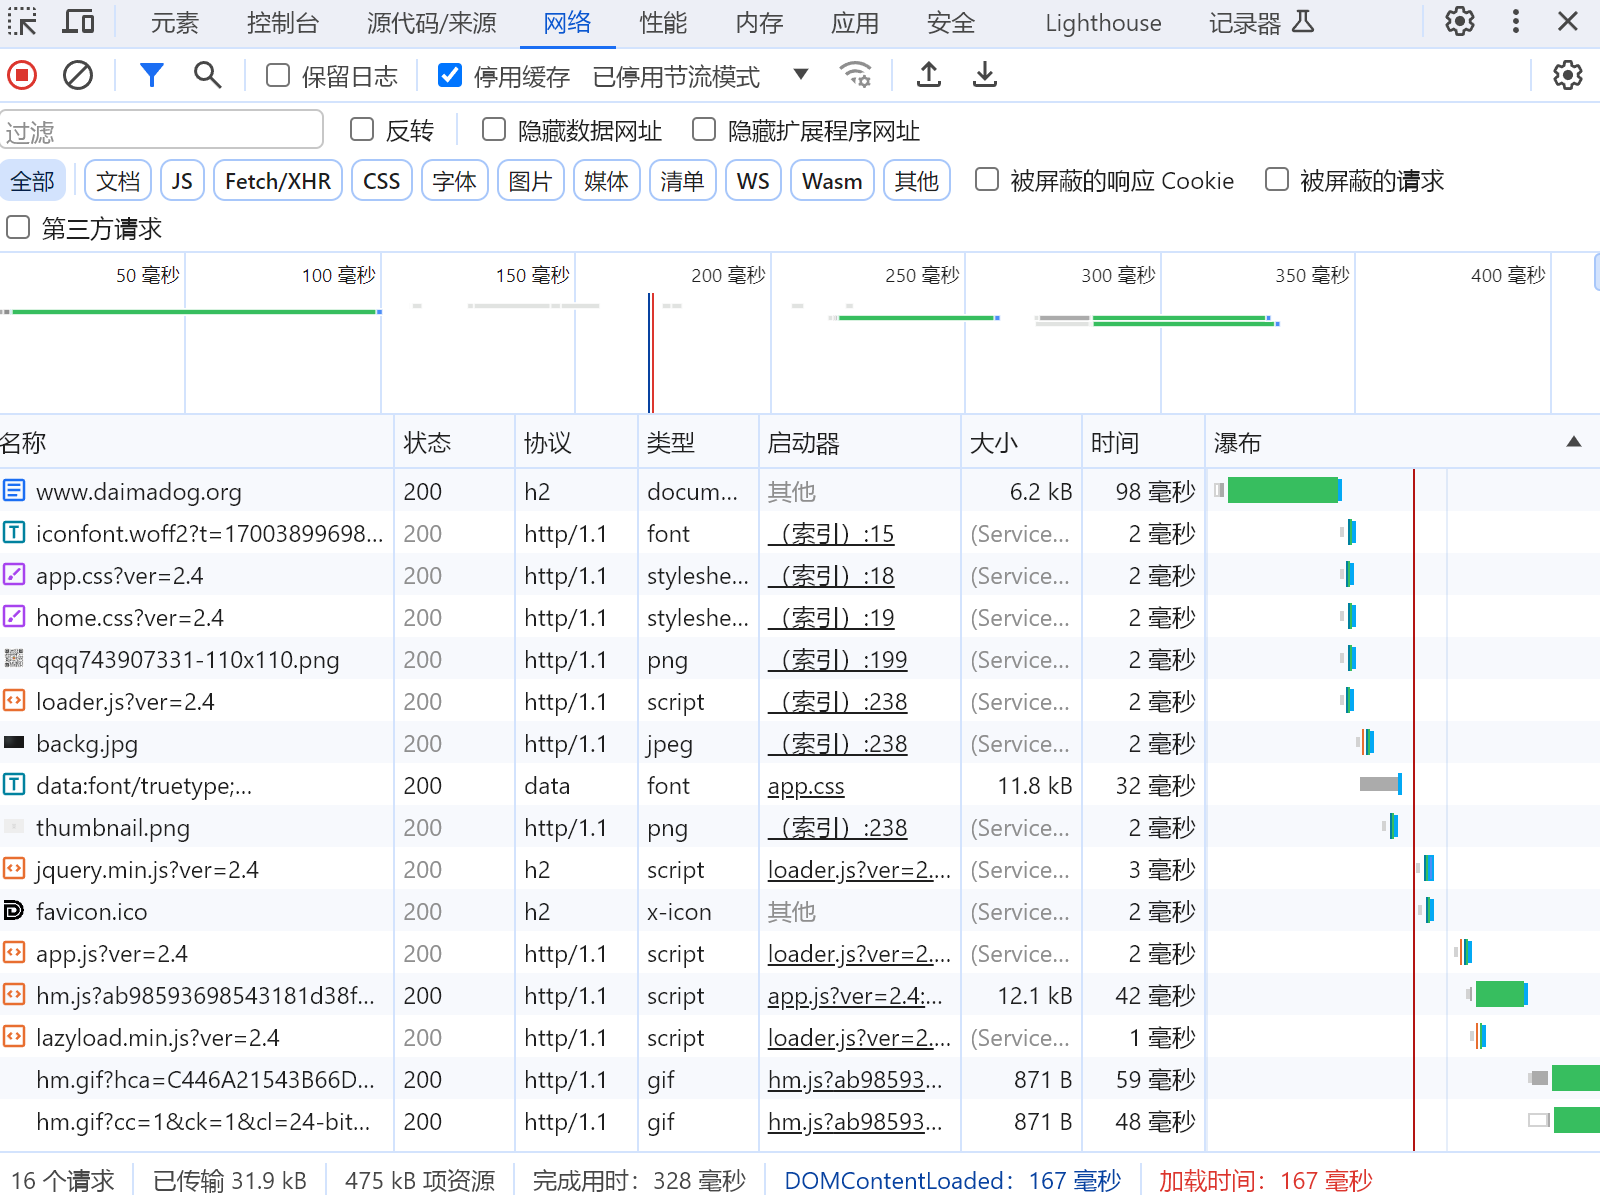Open network conditions wifi icon
Screen dimensions: 1600x1202
(856, 75)
